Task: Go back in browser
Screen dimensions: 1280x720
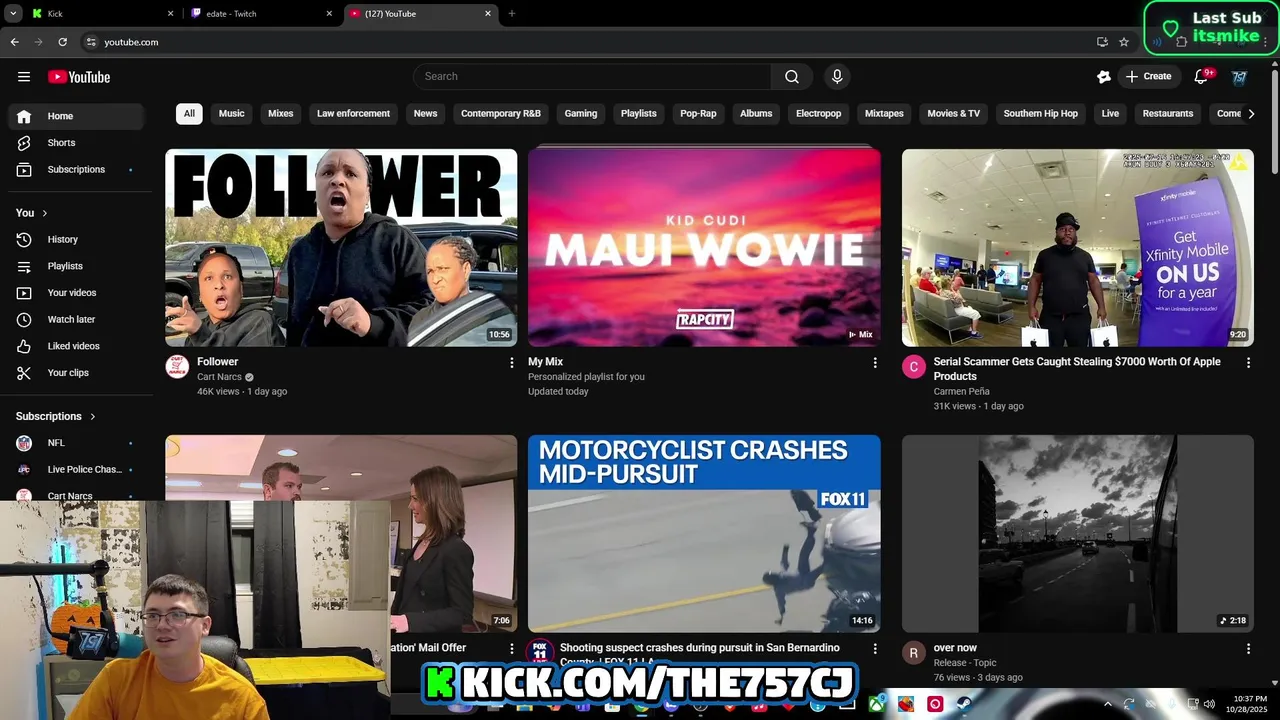Action: pyautogui.click(x=15, y=42)
